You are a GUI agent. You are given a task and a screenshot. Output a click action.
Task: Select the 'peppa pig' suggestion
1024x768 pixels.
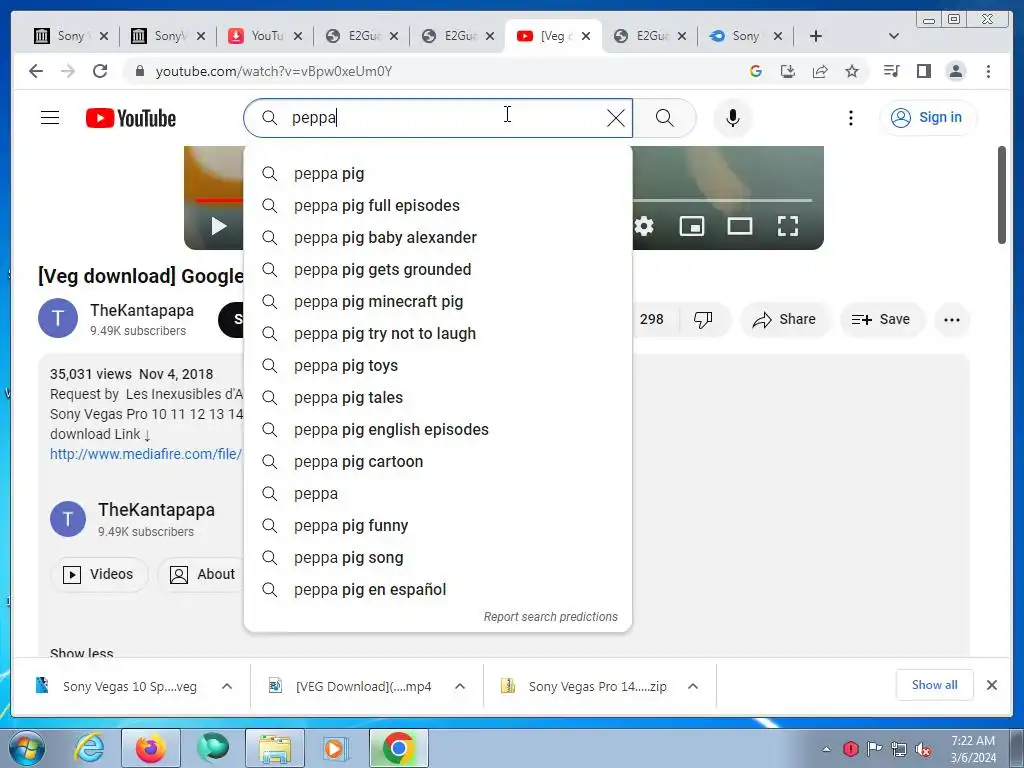pos(438,174)
